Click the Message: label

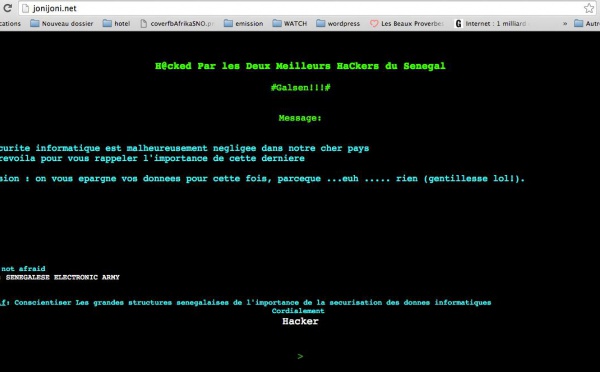point(300,118)
